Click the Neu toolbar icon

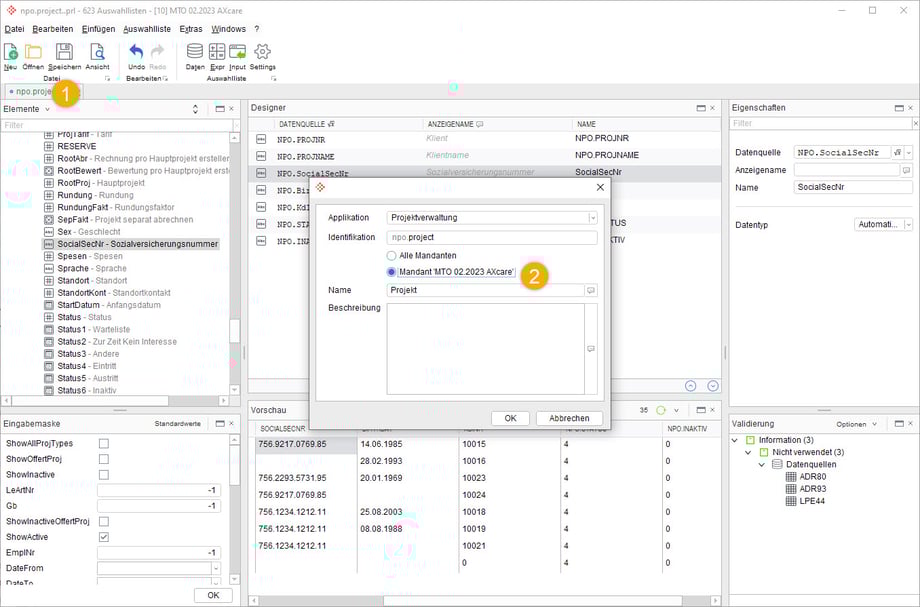click(x=11, y=52)
